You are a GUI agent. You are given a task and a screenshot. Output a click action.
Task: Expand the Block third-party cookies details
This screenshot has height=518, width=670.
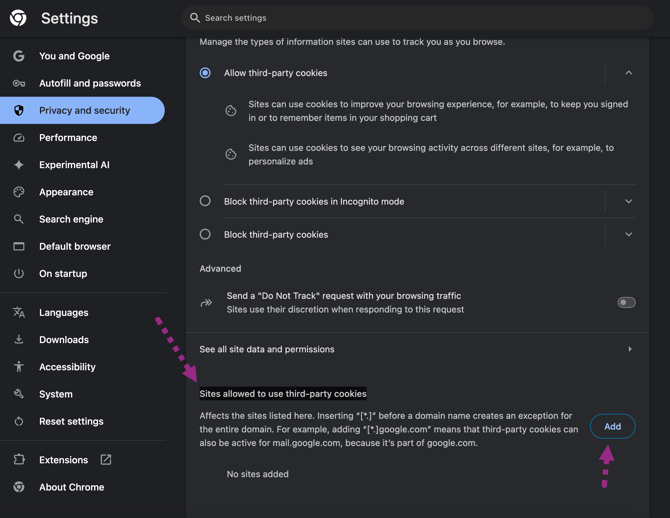click(628, 234)
